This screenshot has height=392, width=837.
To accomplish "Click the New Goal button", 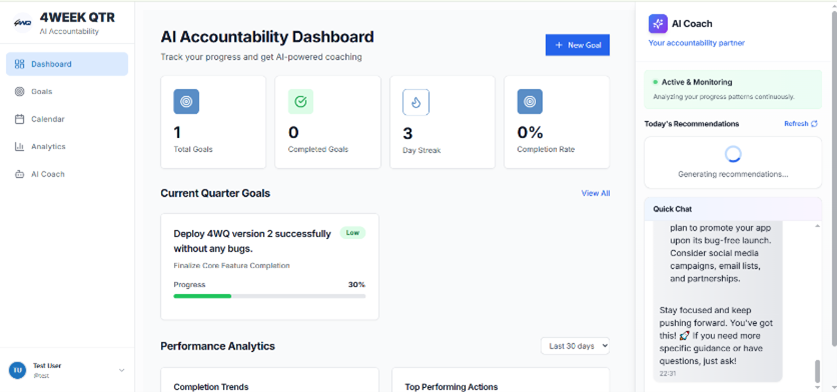I will click(x=578, y=45).
